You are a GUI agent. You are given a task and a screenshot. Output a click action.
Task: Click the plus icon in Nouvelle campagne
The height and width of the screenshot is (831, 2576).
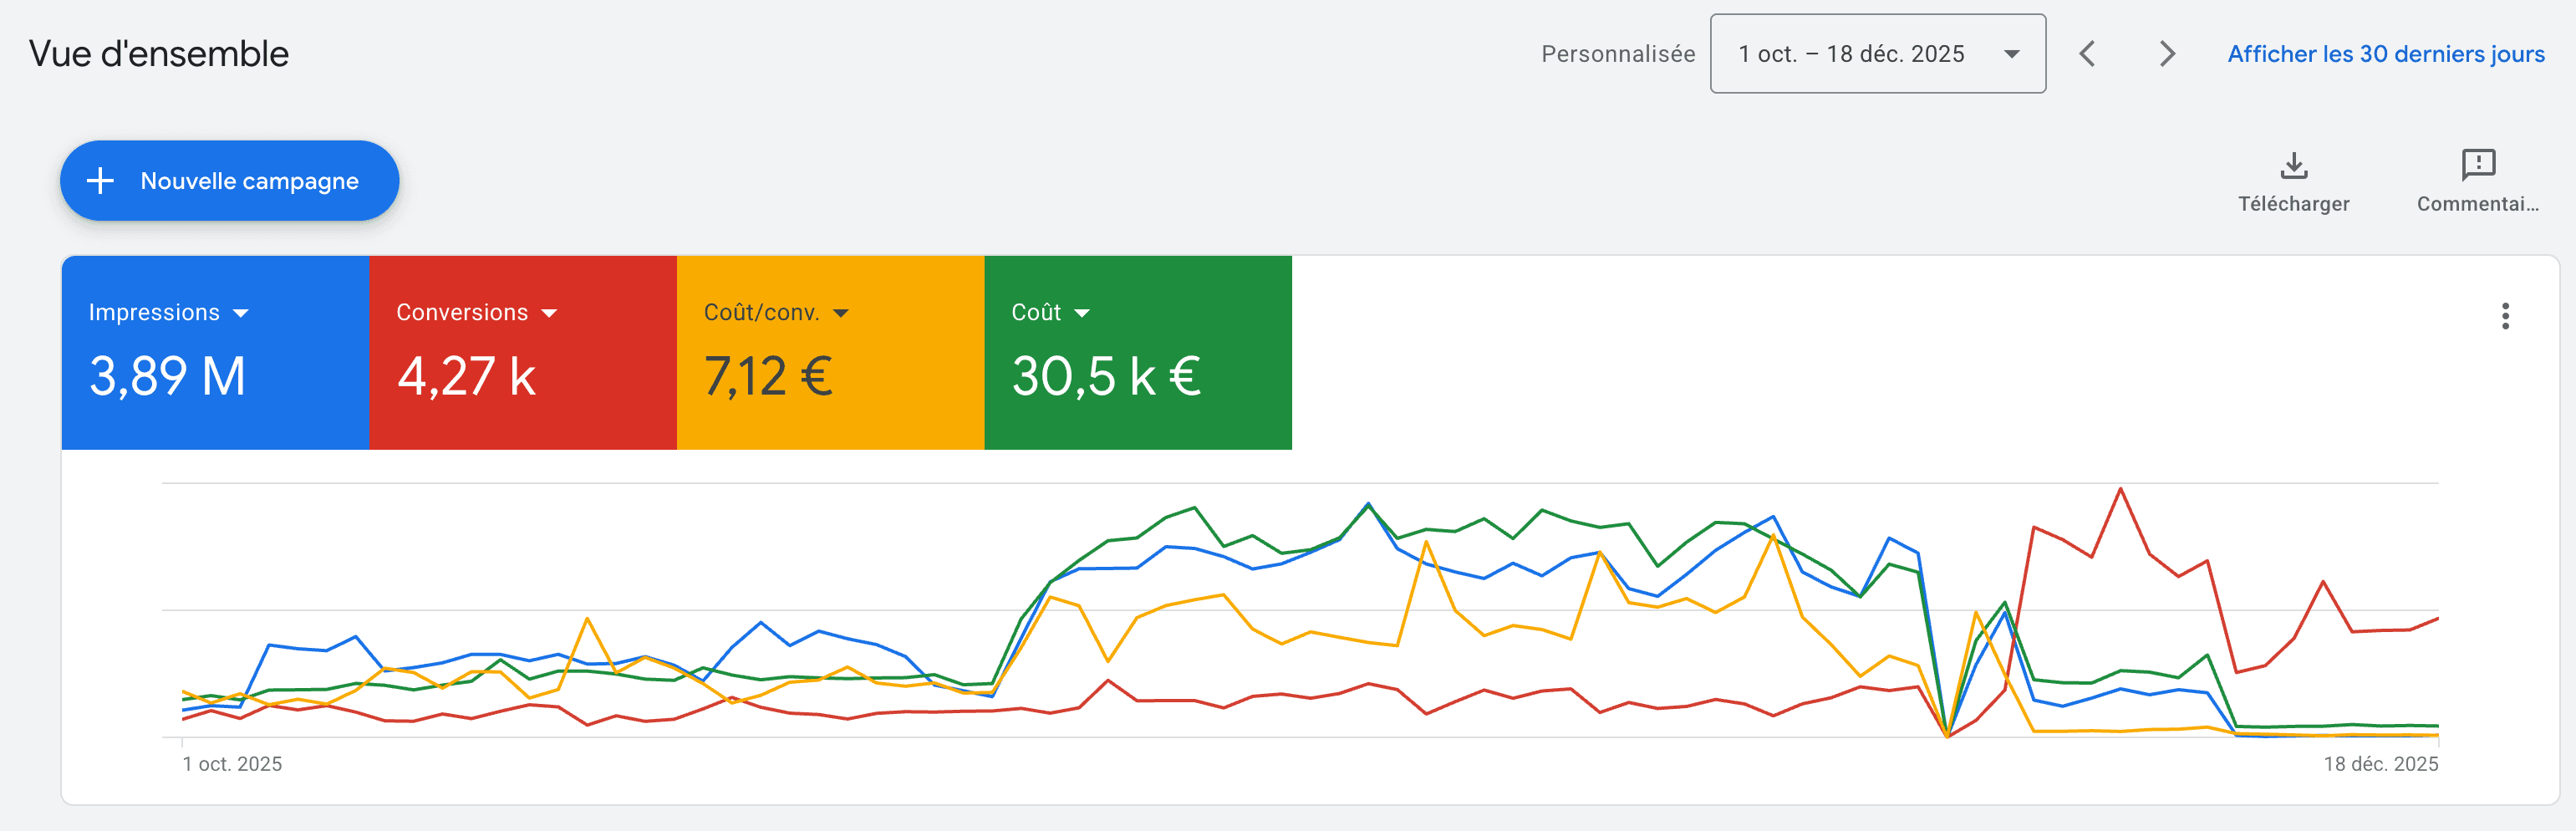coord(100,181)
